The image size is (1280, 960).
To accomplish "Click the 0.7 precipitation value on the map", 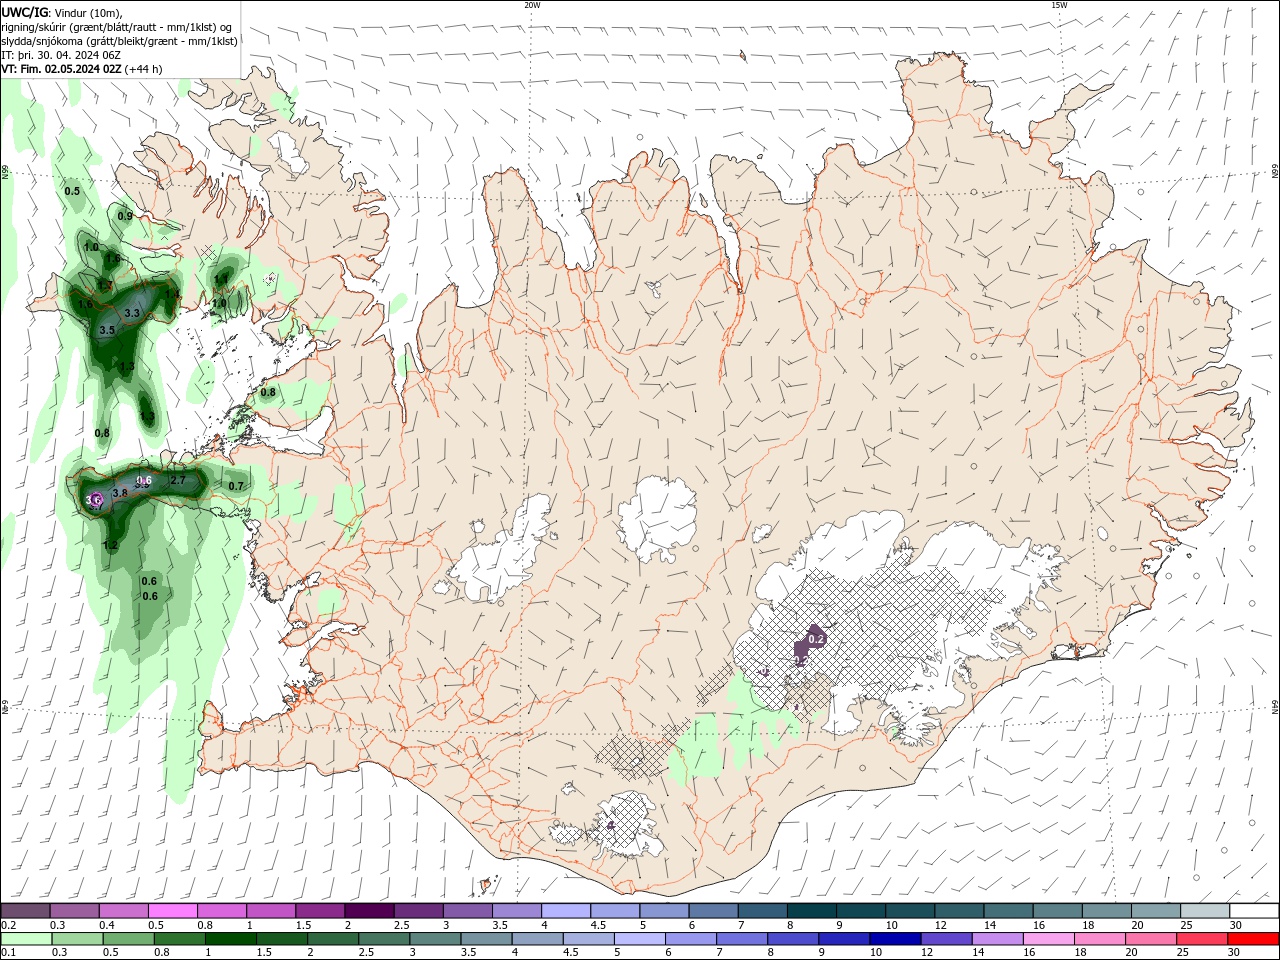I will click(236, 486).
